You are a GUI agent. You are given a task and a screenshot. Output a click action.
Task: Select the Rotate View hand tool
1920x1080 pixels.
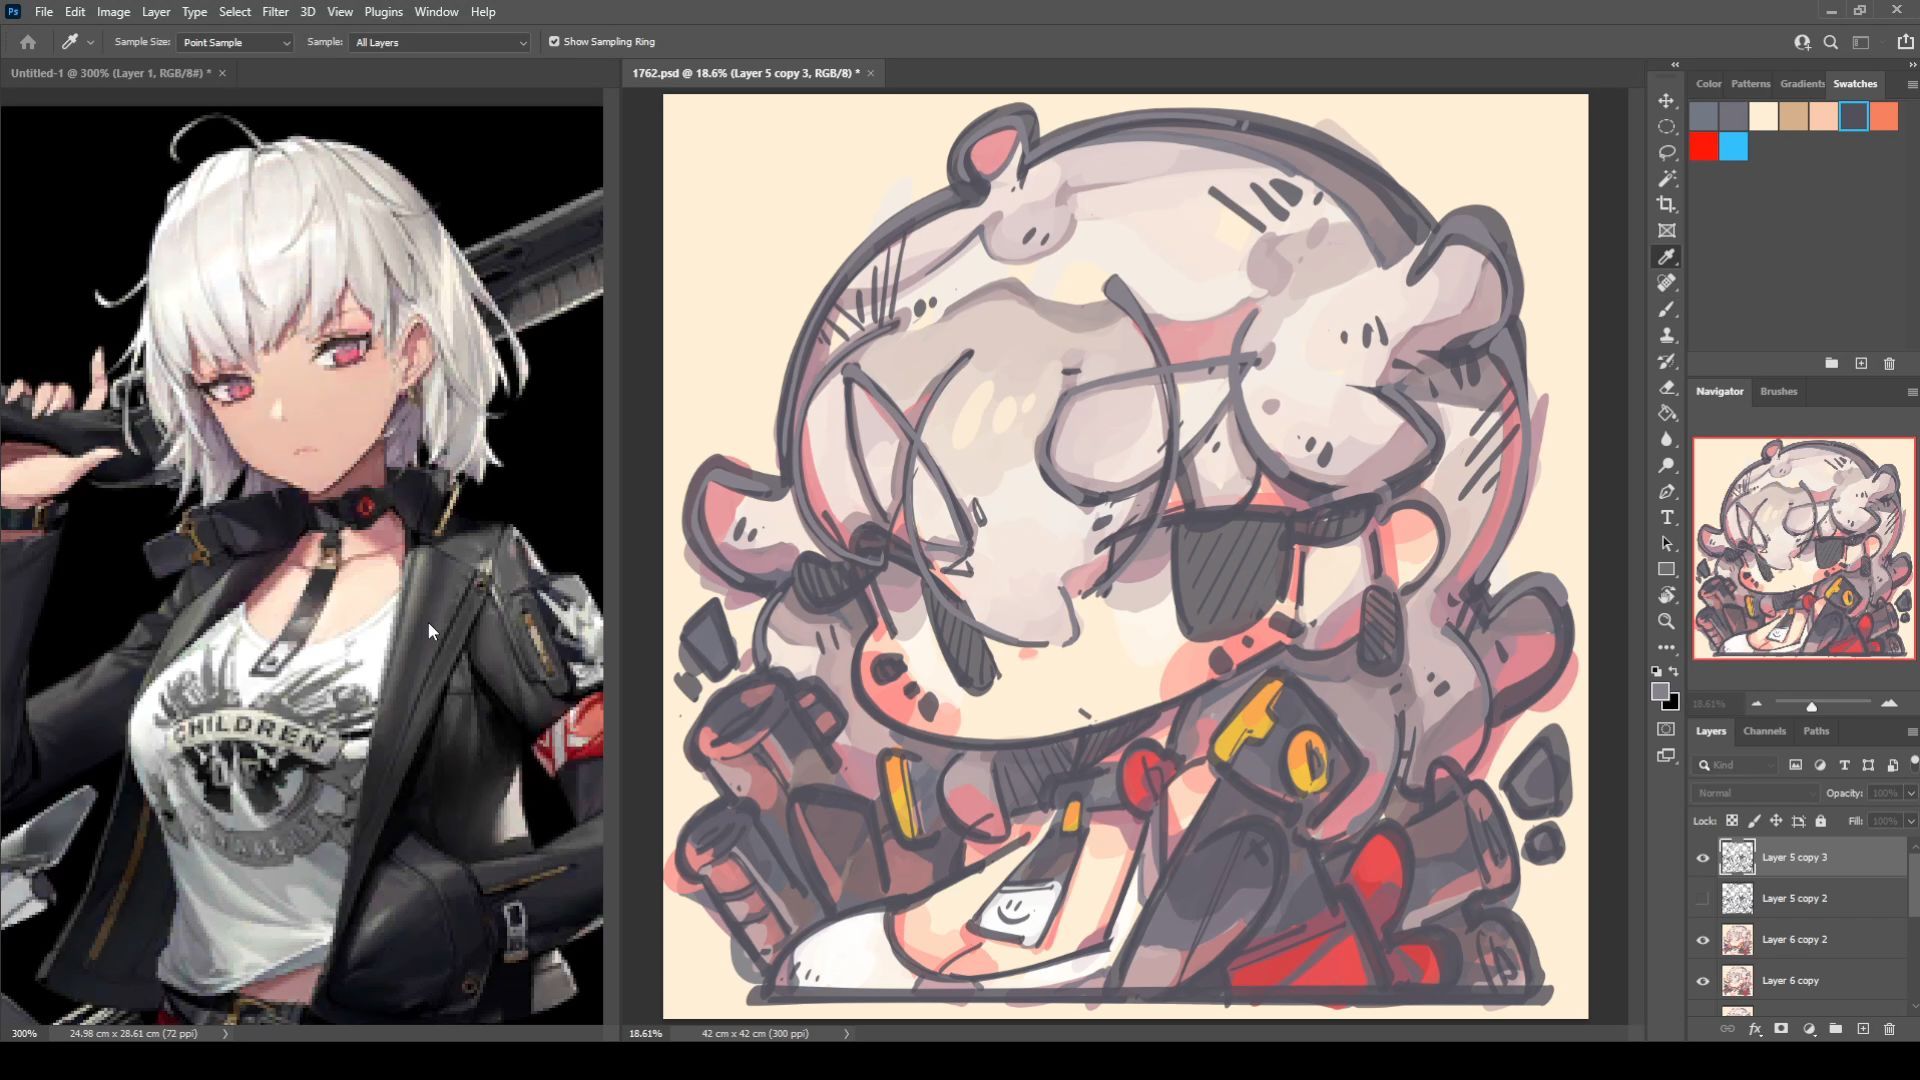coord(1667,595)
